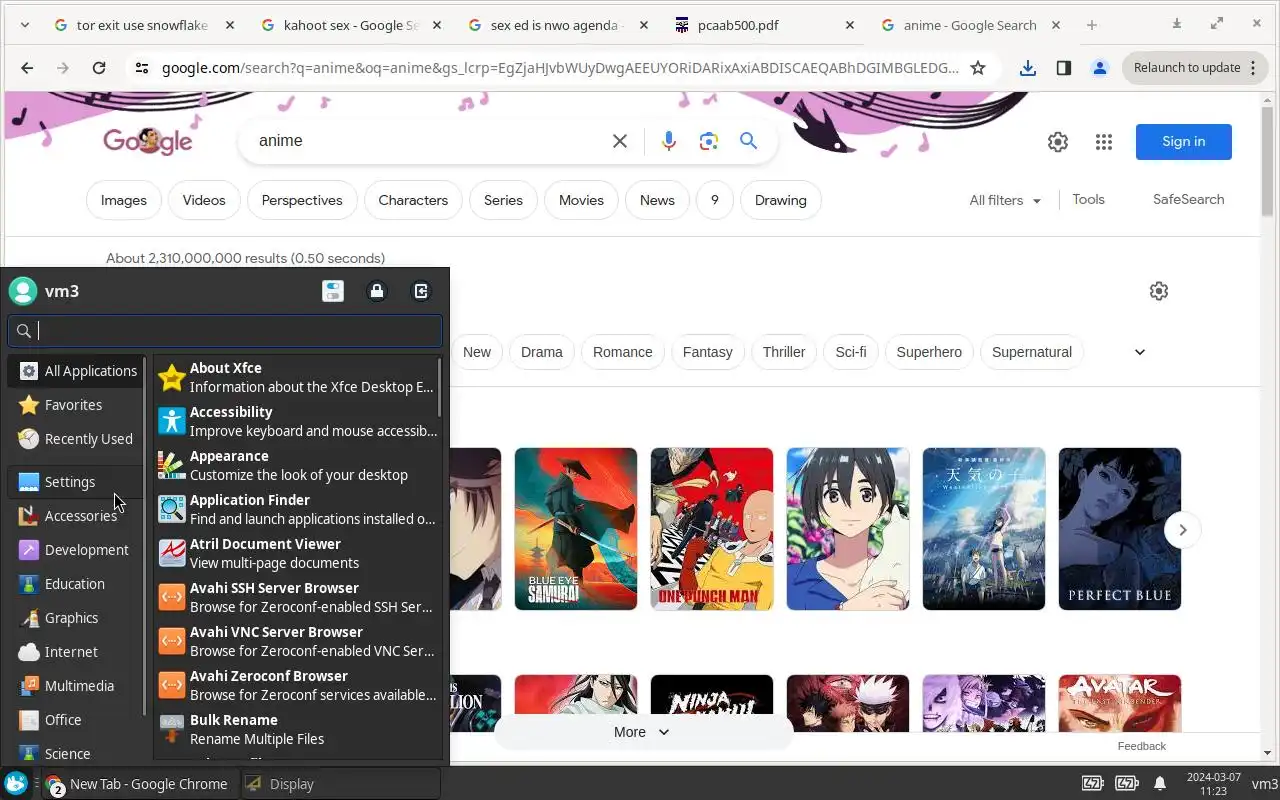Bookmark this page with the star icon
The width and height of the screenshot is (1280, 800).
[x=978, y=68]
